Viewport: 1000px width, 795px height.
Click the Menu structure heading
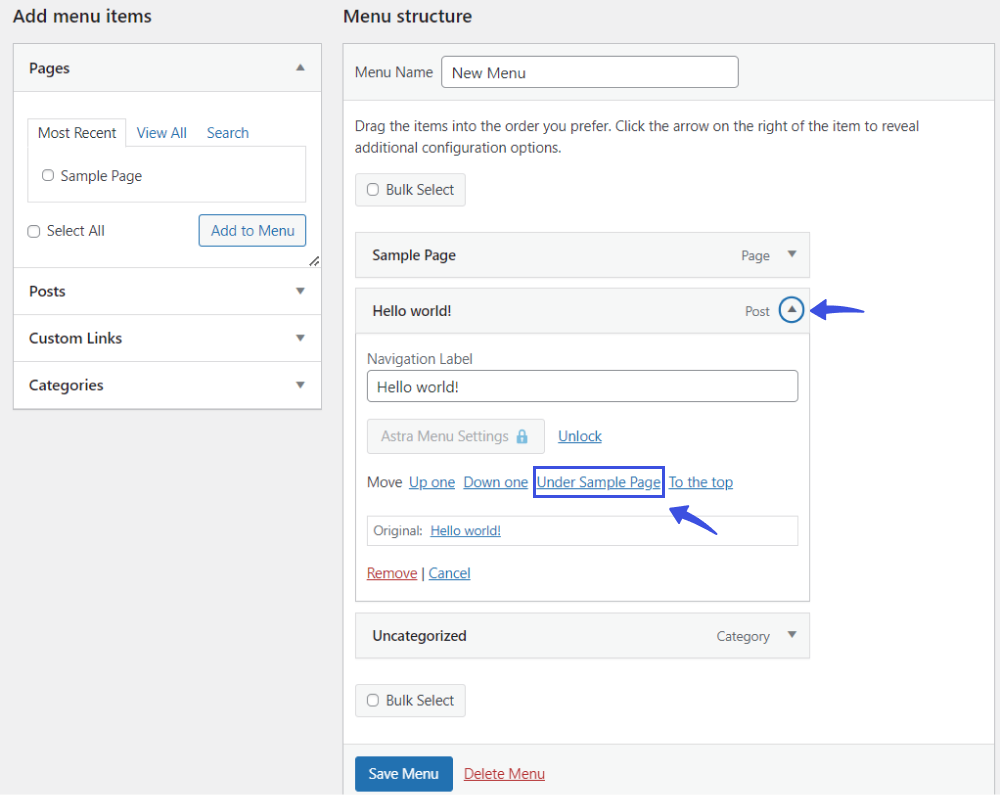[408, 16]
